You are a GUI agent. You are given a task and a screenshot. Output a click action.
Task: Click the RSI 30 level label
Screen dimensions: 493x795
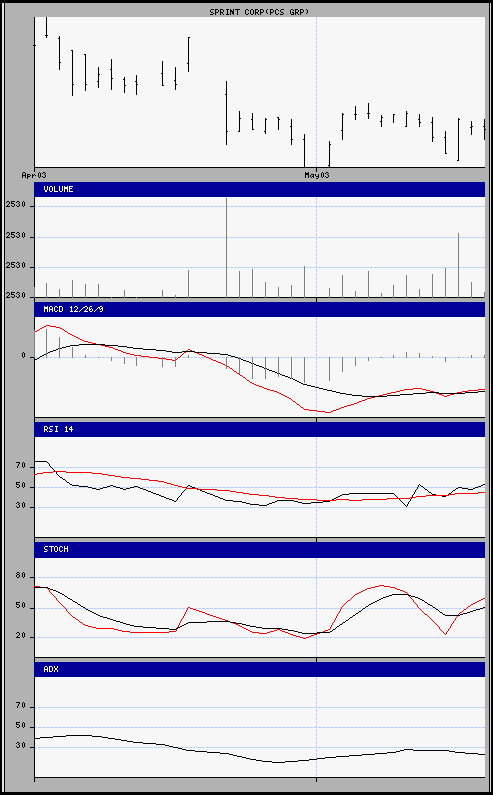point(20,507)
